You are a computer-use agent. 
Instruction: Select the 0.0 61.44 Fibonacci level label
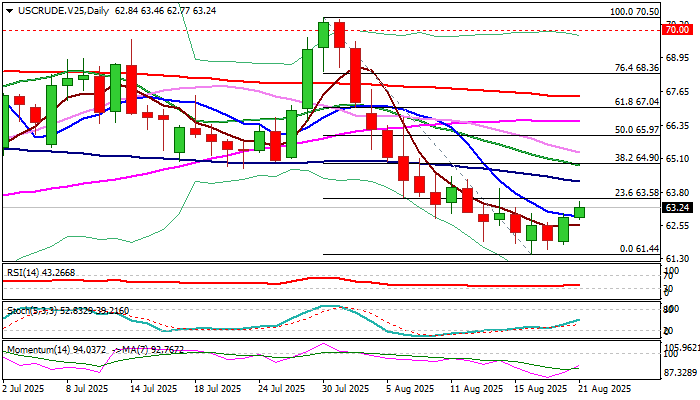pos(639,249)
